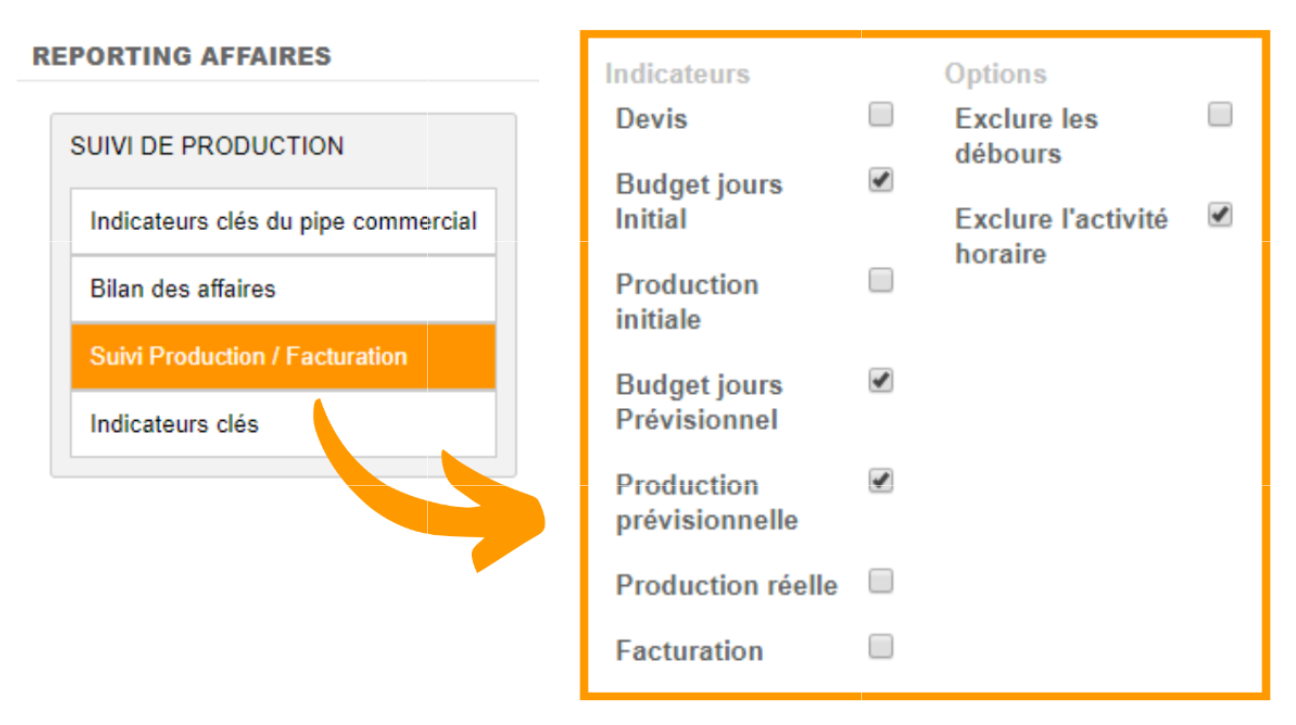Enable Exclure les débours option

(1219, 115)
